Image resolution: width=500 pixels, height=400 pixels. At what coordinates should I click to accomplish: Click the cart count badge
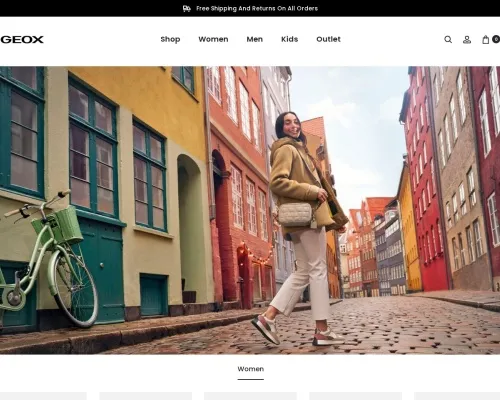[x=496, y=39]
